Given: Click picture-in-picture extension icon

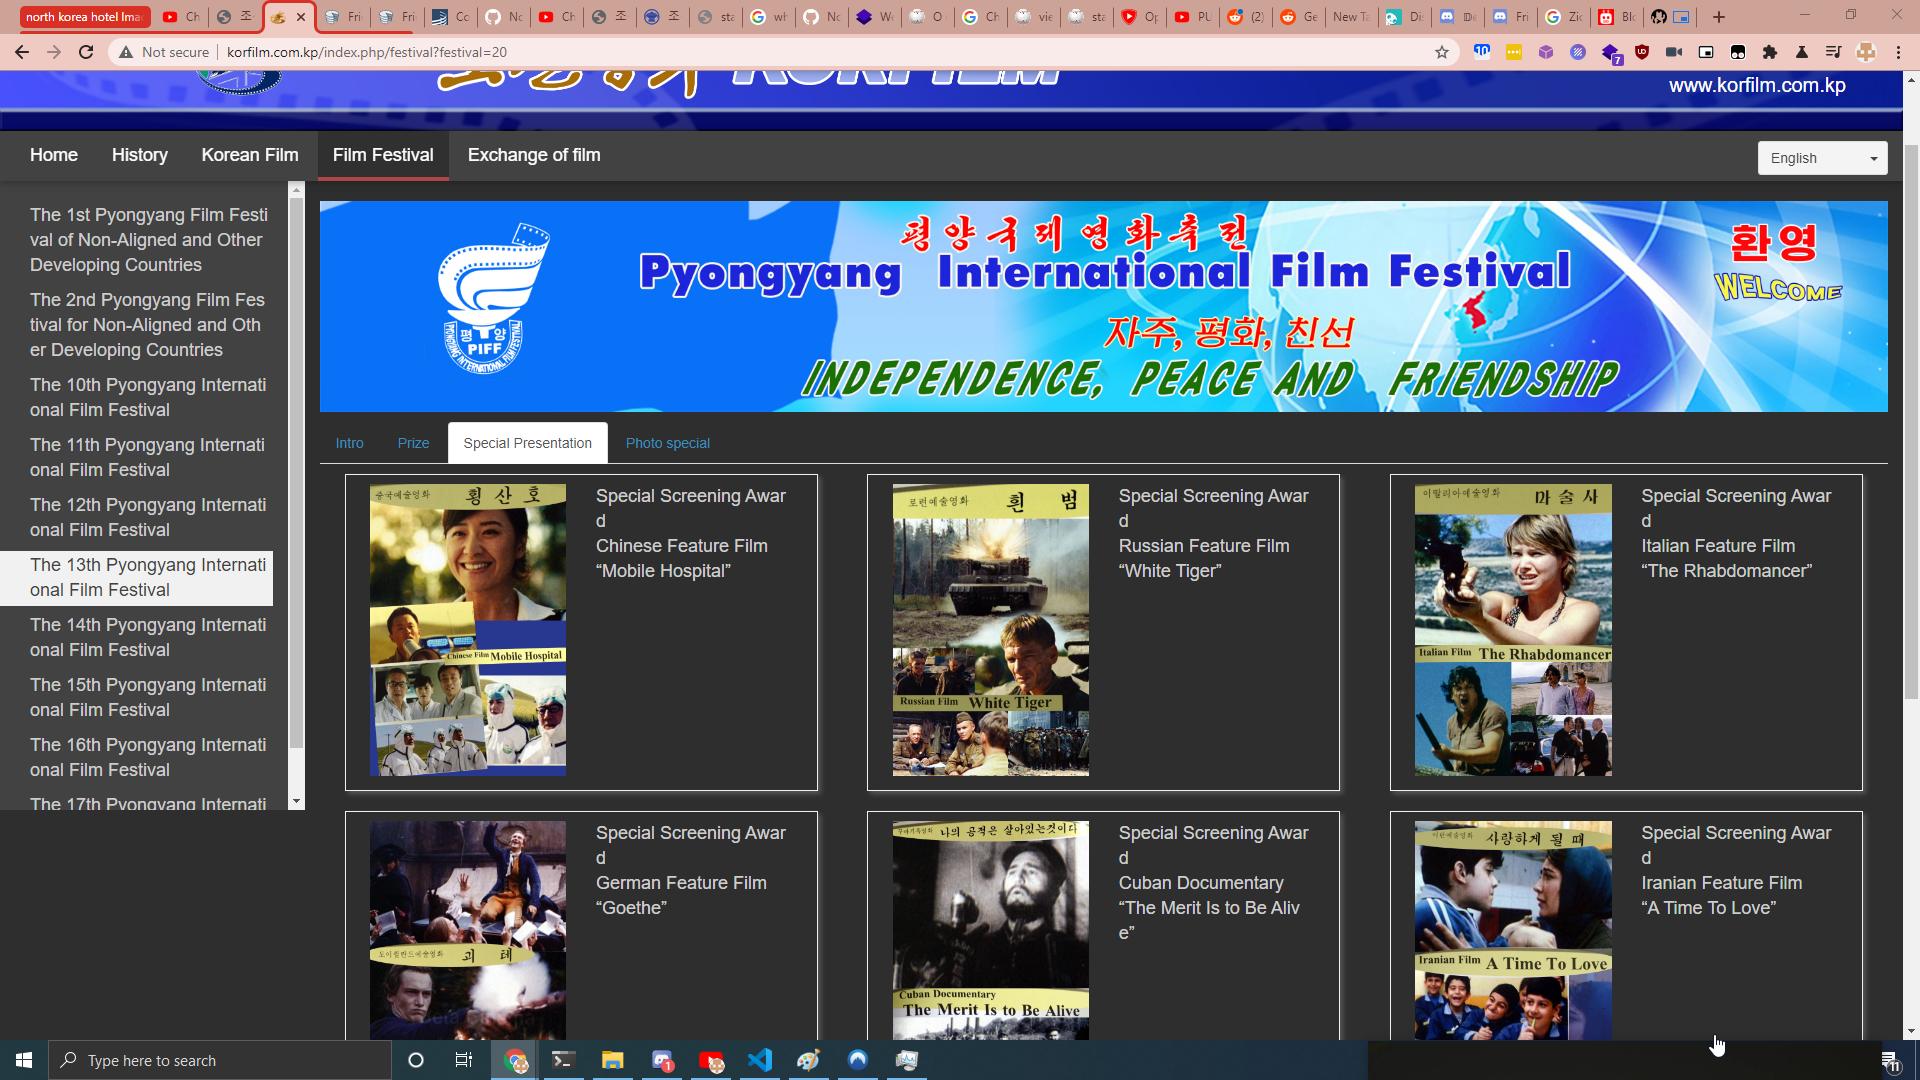Looking at the screenshot, I should pos(1706,52).
